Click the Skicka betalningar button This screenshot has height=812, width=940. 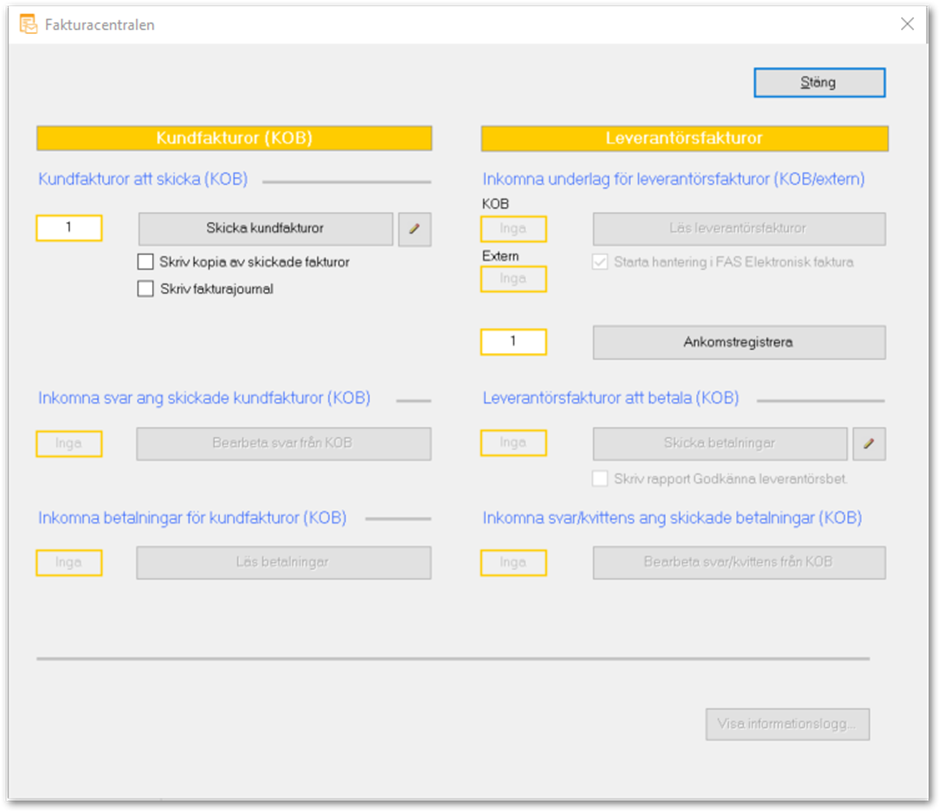720,444
